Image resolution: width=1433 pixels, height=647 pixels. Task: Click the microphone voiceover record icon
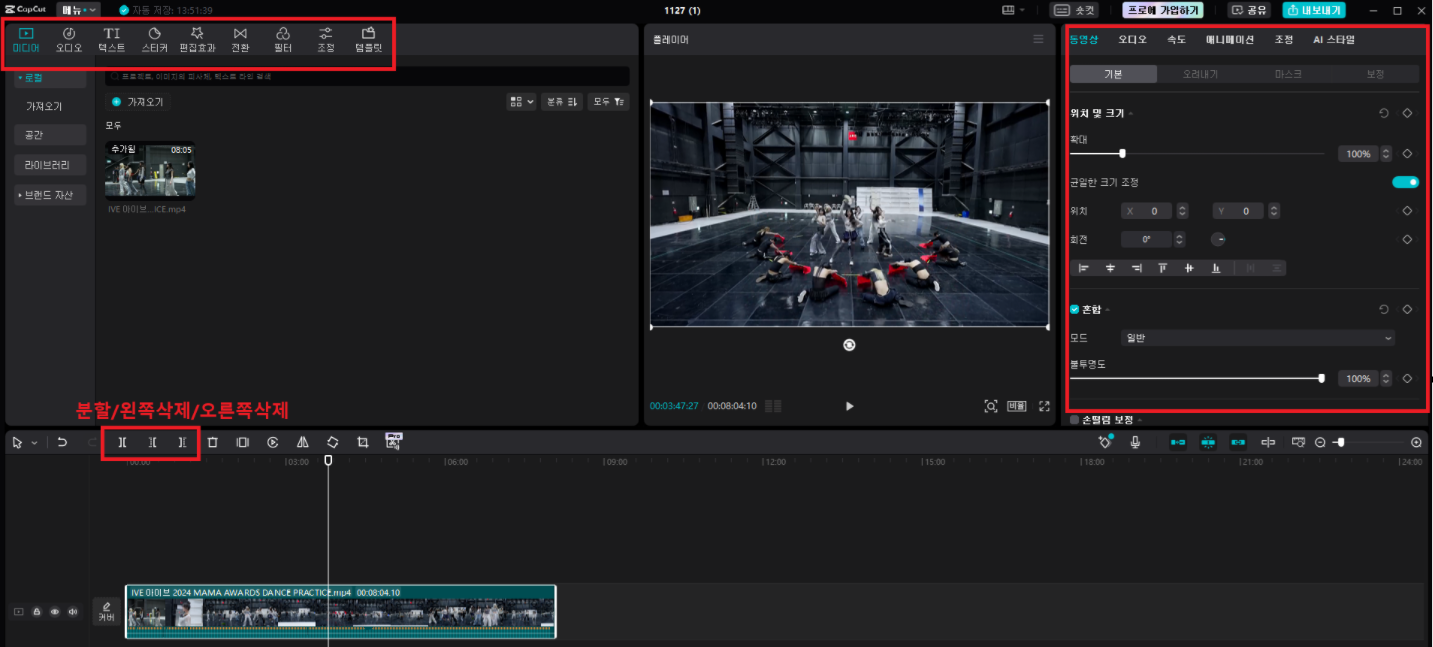1135,441
